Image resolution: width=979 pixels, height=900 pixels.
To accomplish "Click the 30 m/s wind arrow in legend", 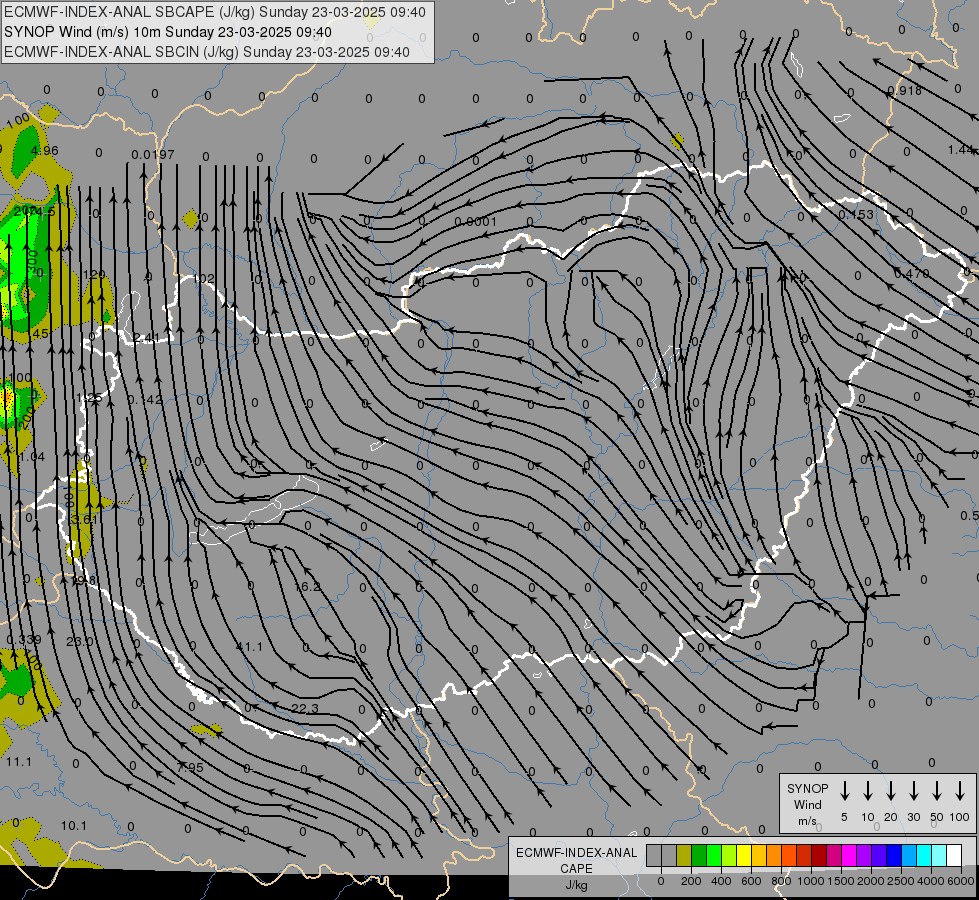I will [x=913, y=791].
